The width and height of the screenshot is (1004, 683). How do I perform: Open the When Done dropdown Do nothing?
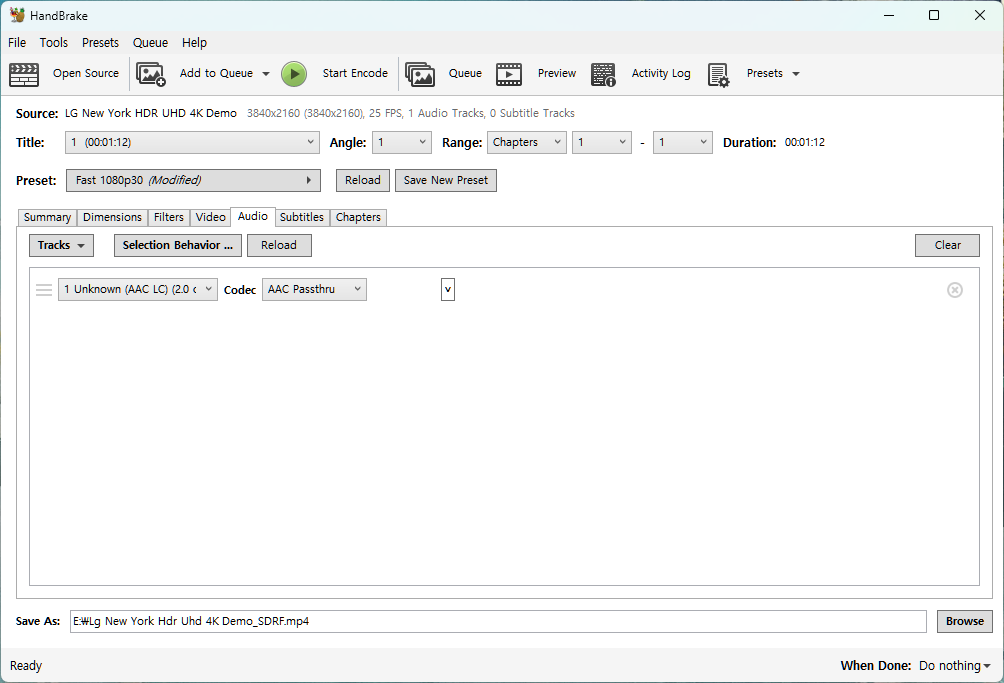point(955,666)
